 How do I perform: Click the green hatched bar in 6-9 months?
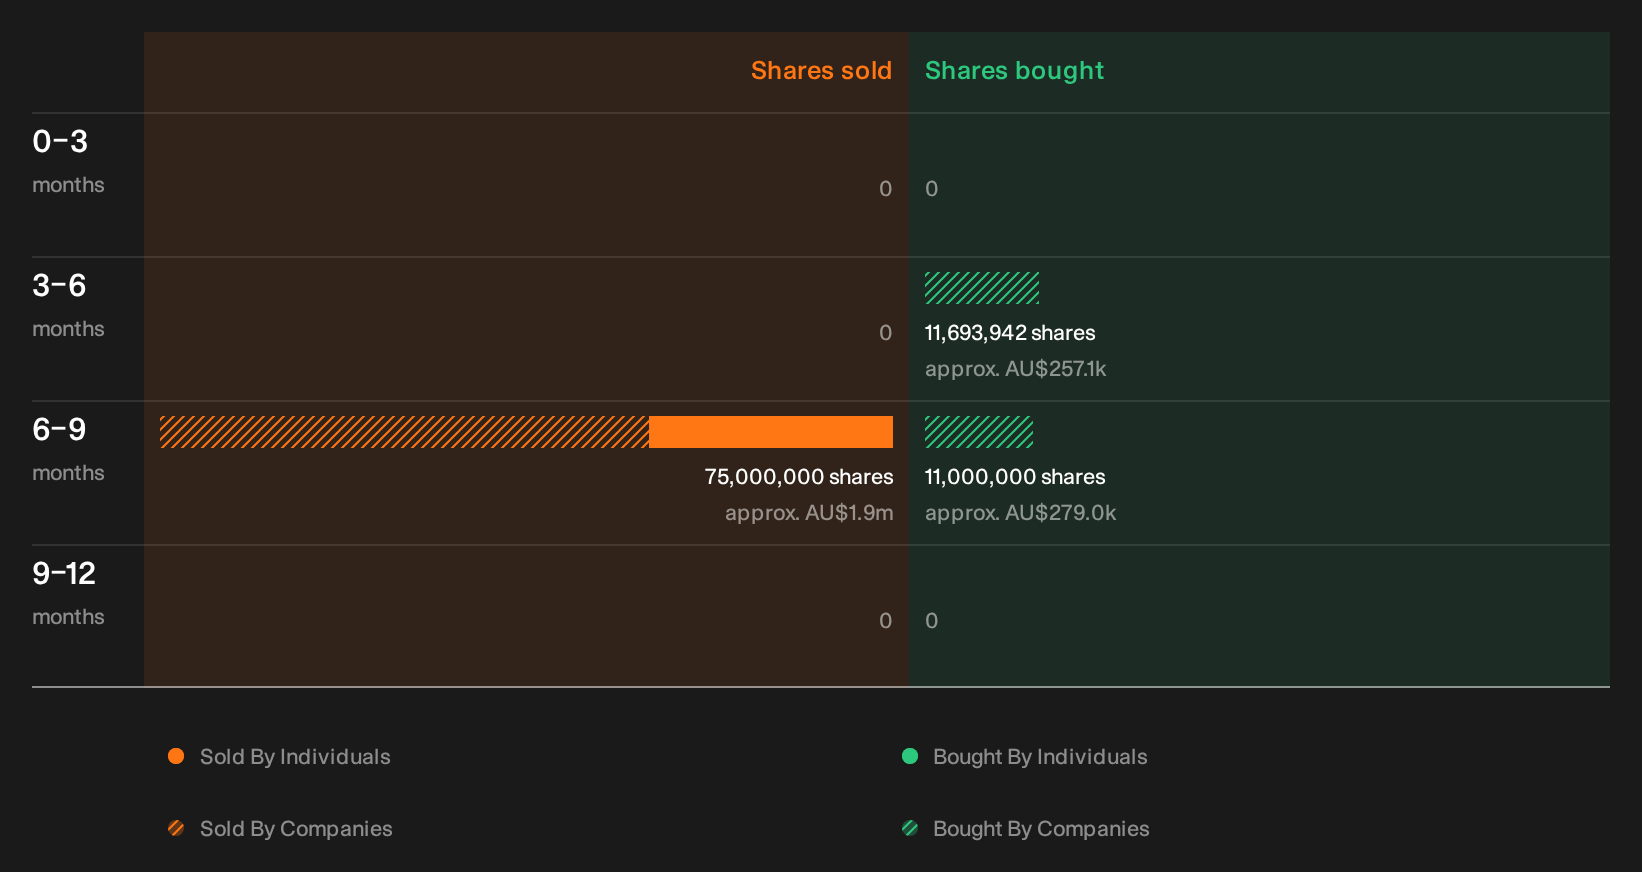[x=979, y=432]
